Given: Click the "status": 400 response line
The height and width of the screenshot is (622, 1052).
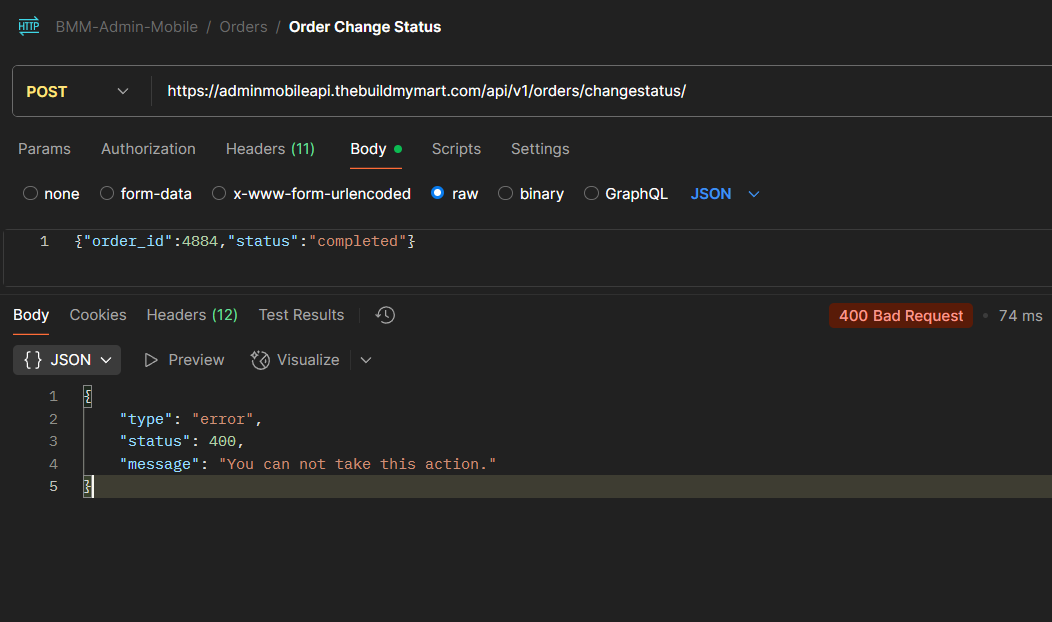Looking at the screenshot, I should pos(181,442).
